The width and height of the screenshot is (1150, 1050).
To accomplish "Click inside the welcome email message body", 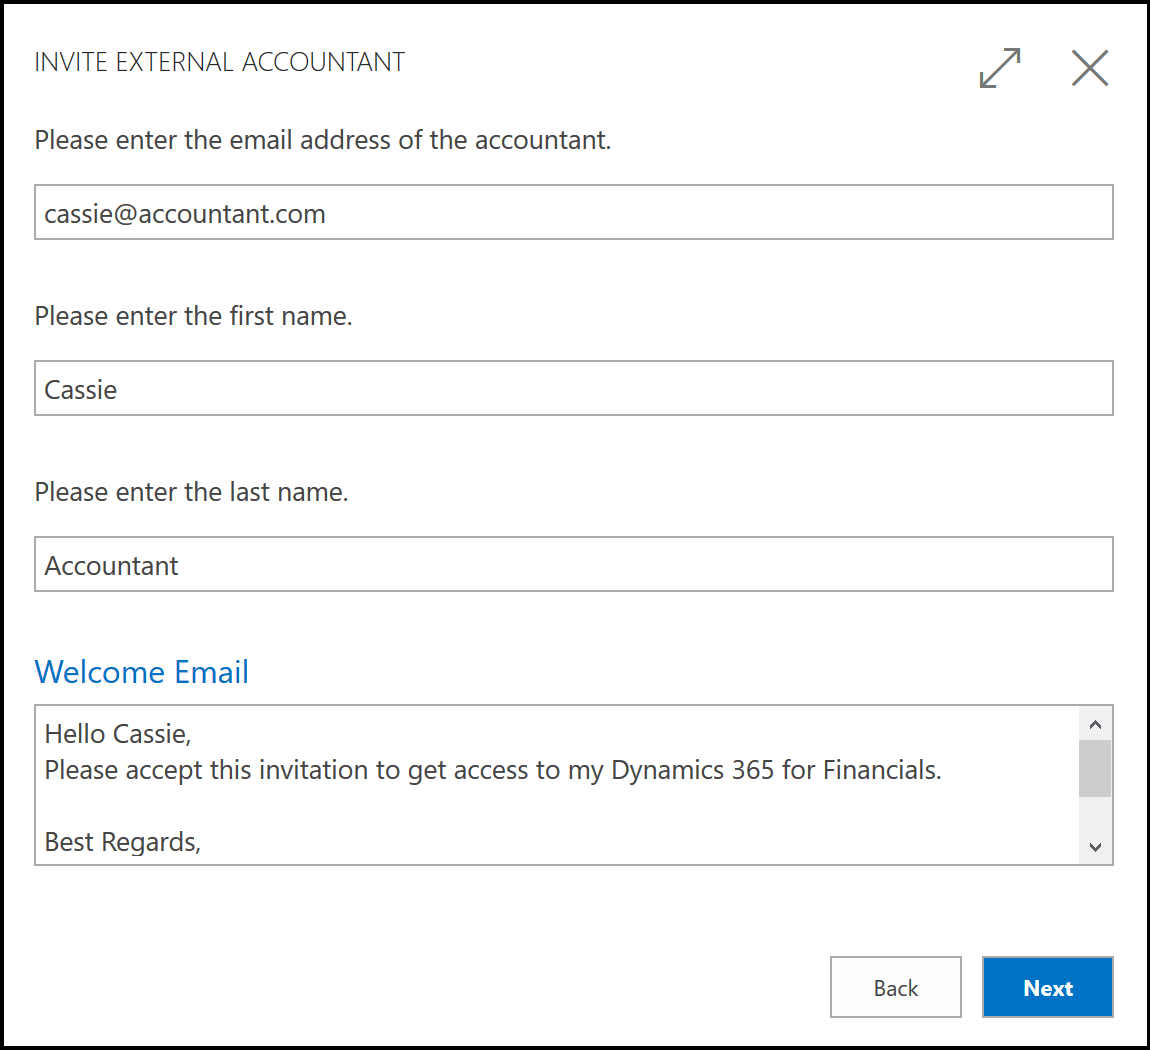I will pyautogui.click(x=500, y=800).
